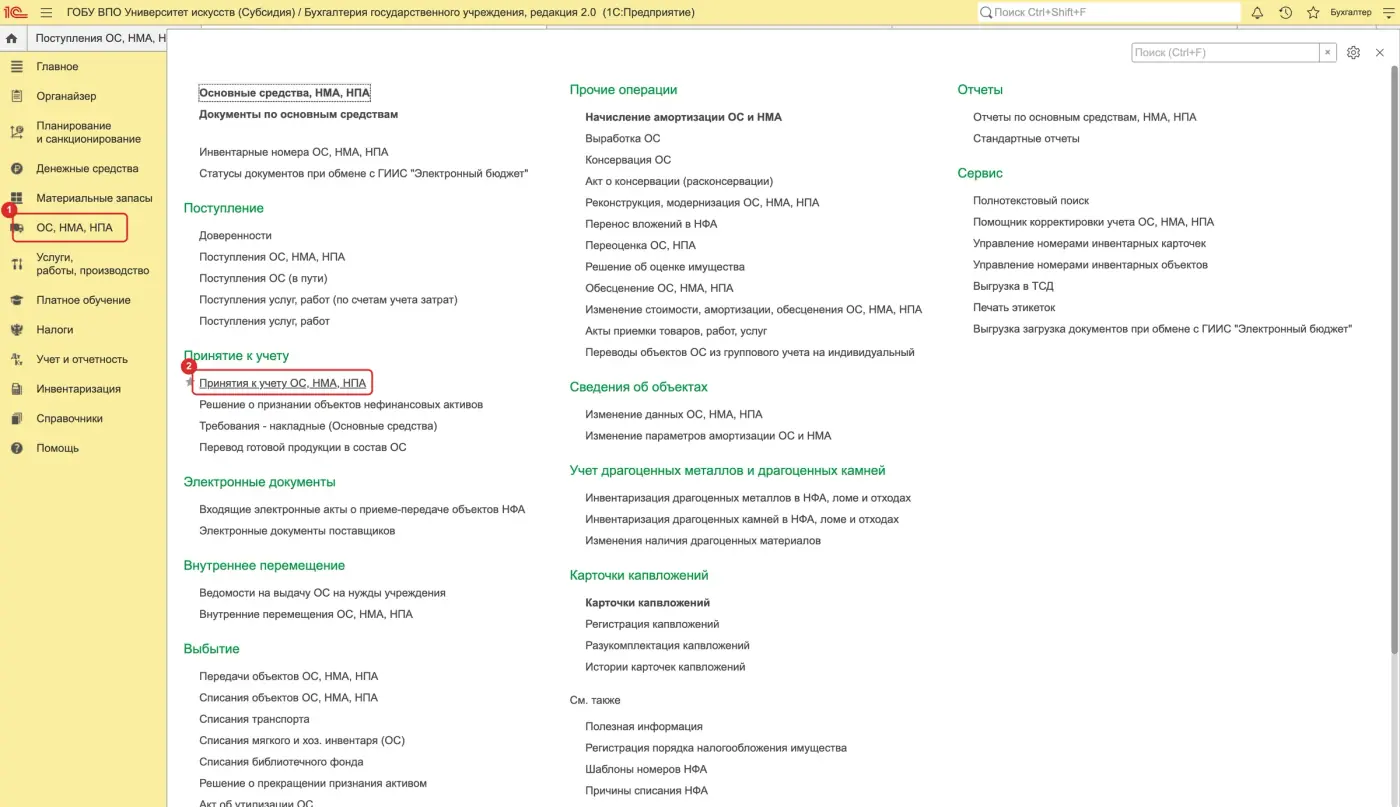This screenshot has width=1400, height=807.
Task: Open the hamburger functions menu in title bar
Action: click(46, 12)
